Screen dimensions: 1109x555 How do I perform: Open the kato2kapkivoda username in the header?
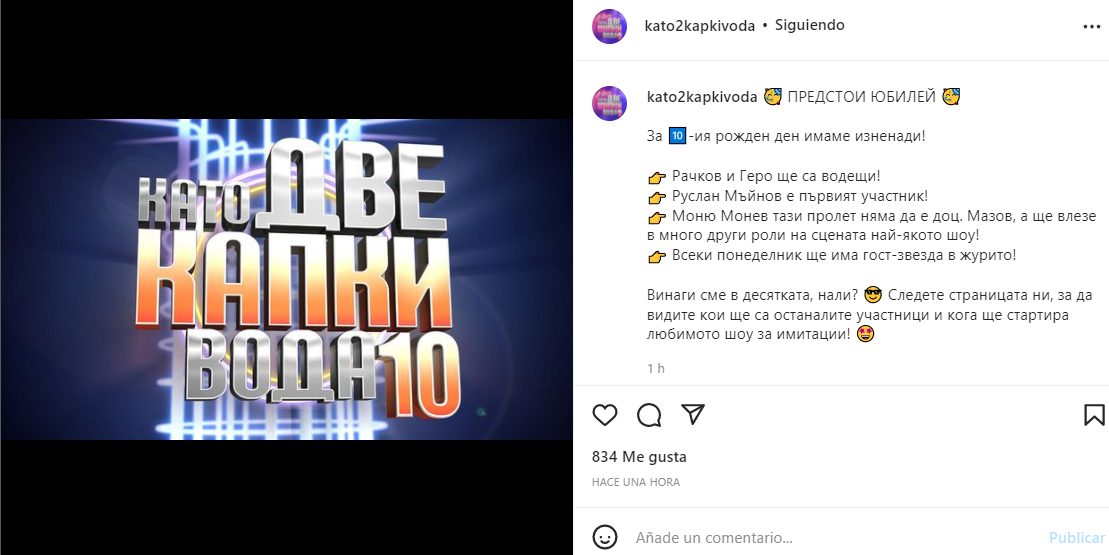point(700,26)
